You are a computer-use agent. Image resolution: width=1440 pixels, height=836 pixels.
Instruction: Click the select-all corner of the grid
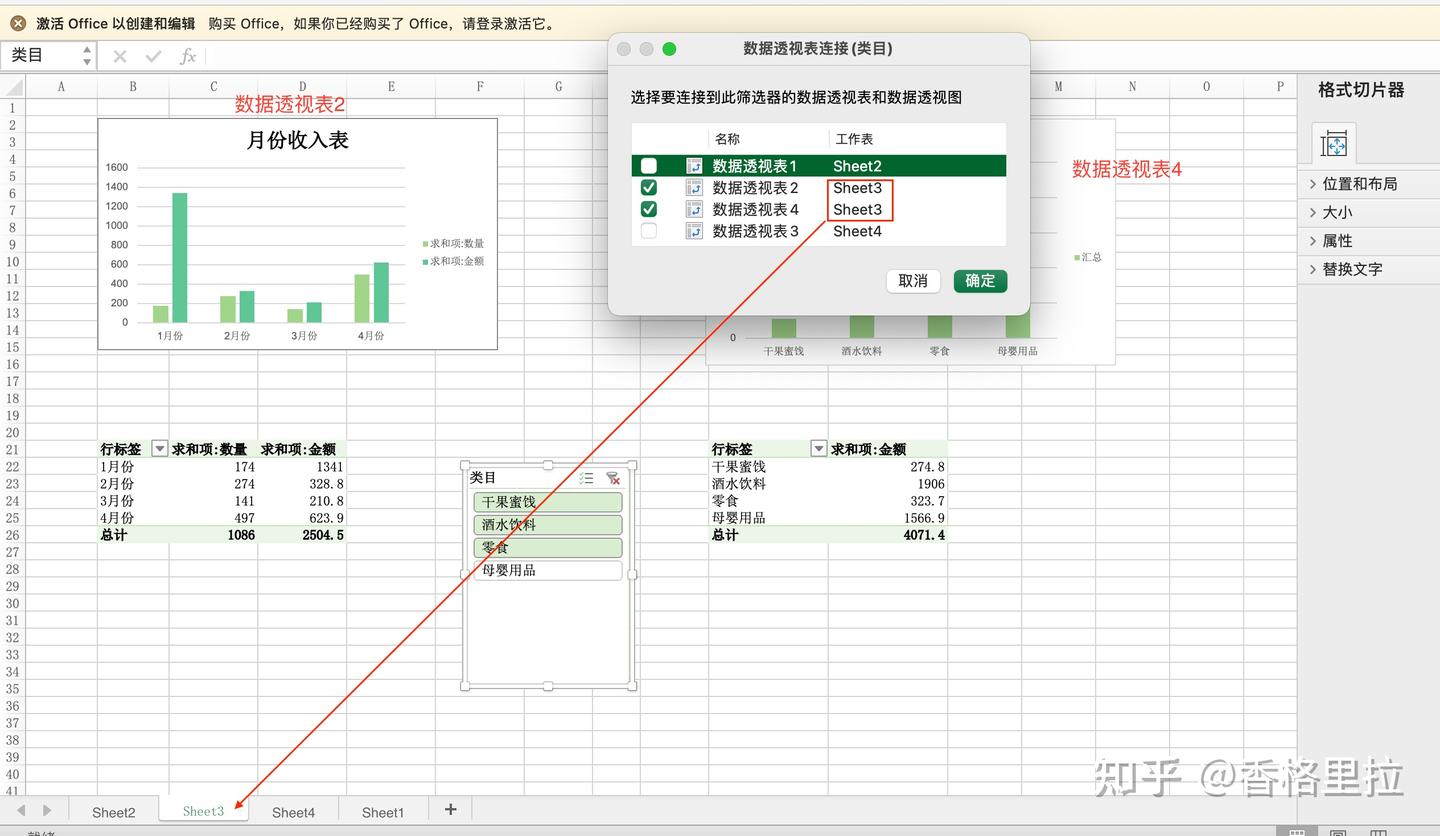pyautogui.click(x=12, y=87)
